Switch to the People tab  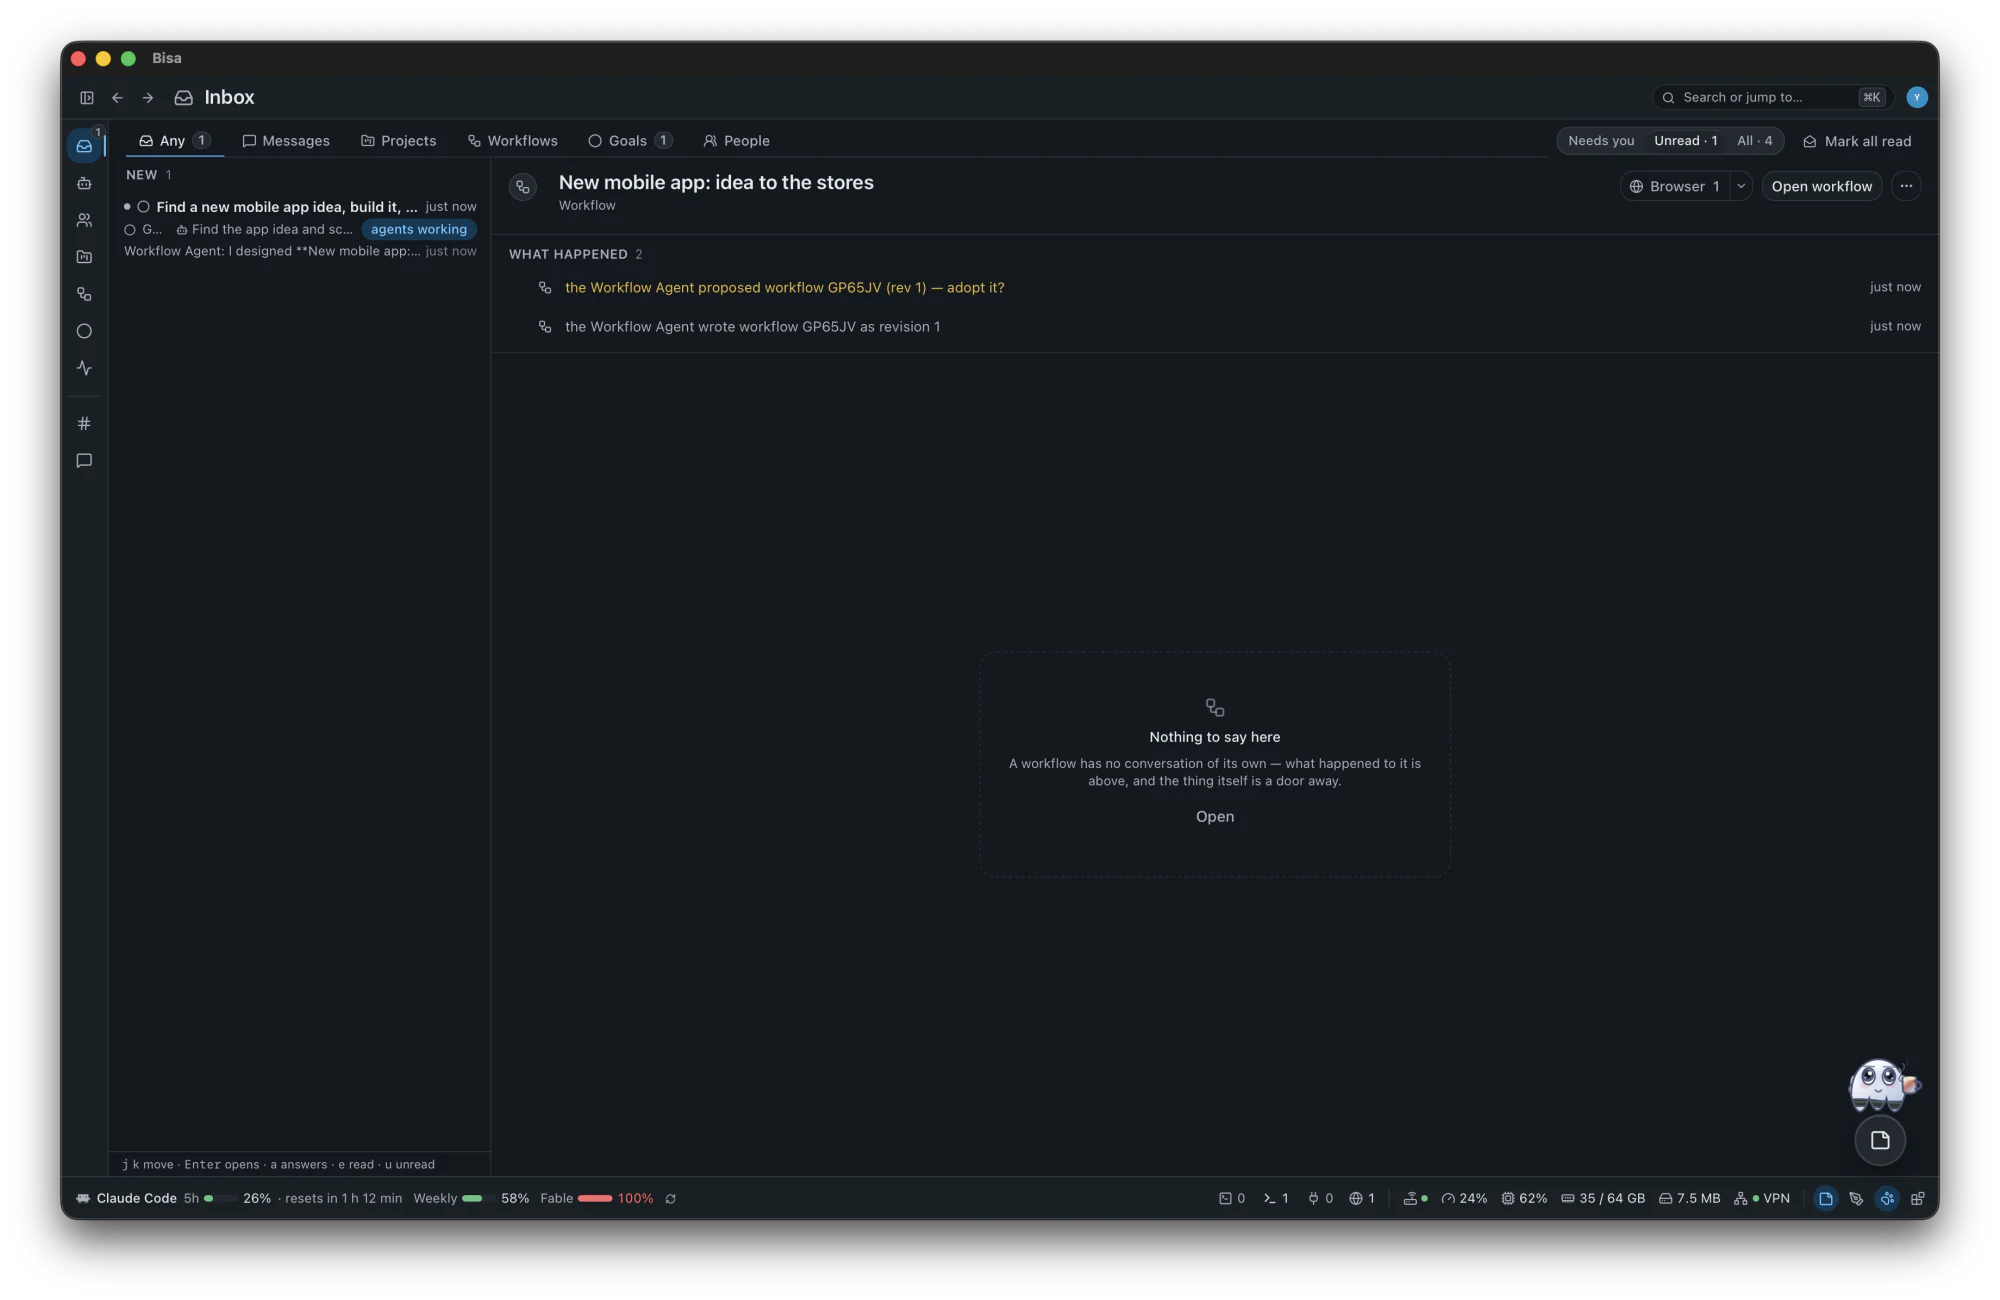(x=737, y=141)
